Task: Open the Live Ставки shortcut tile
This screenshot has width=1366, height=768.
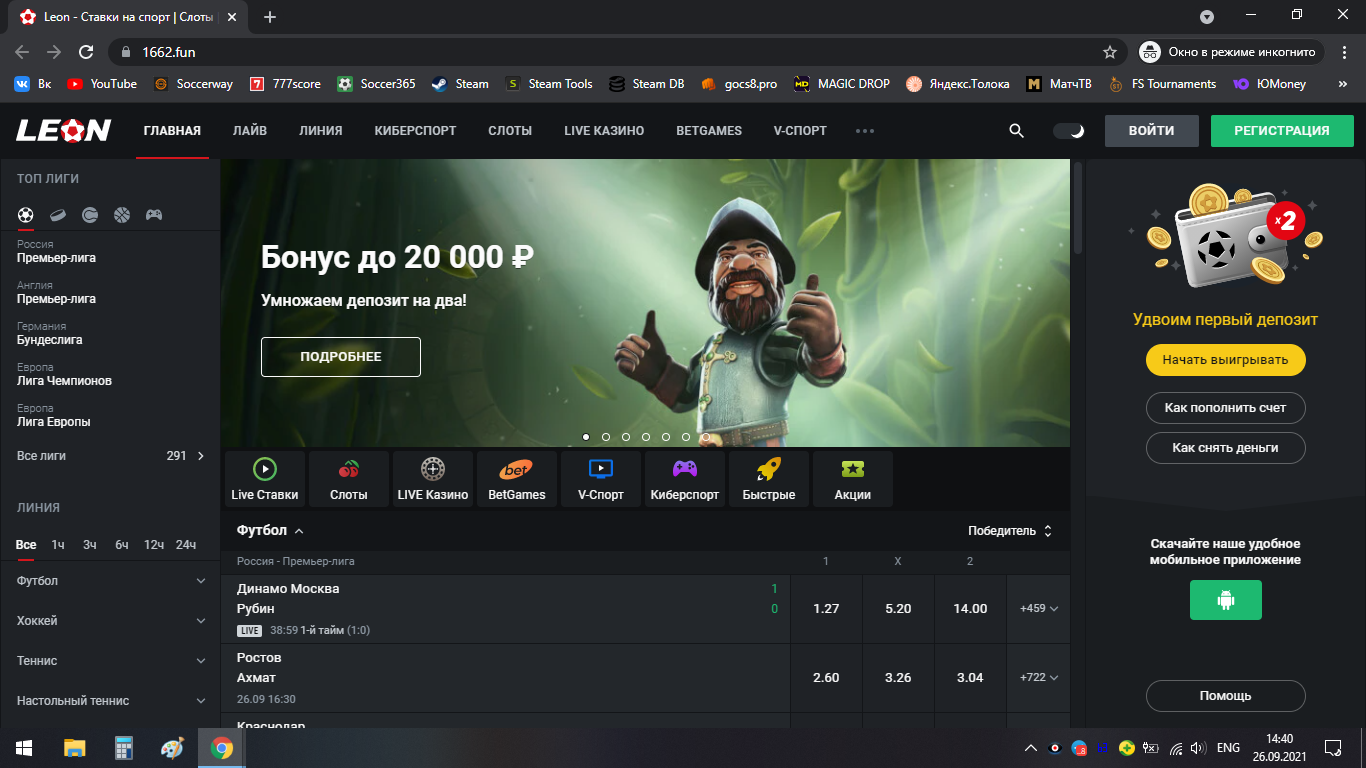Action: point(265,479)
